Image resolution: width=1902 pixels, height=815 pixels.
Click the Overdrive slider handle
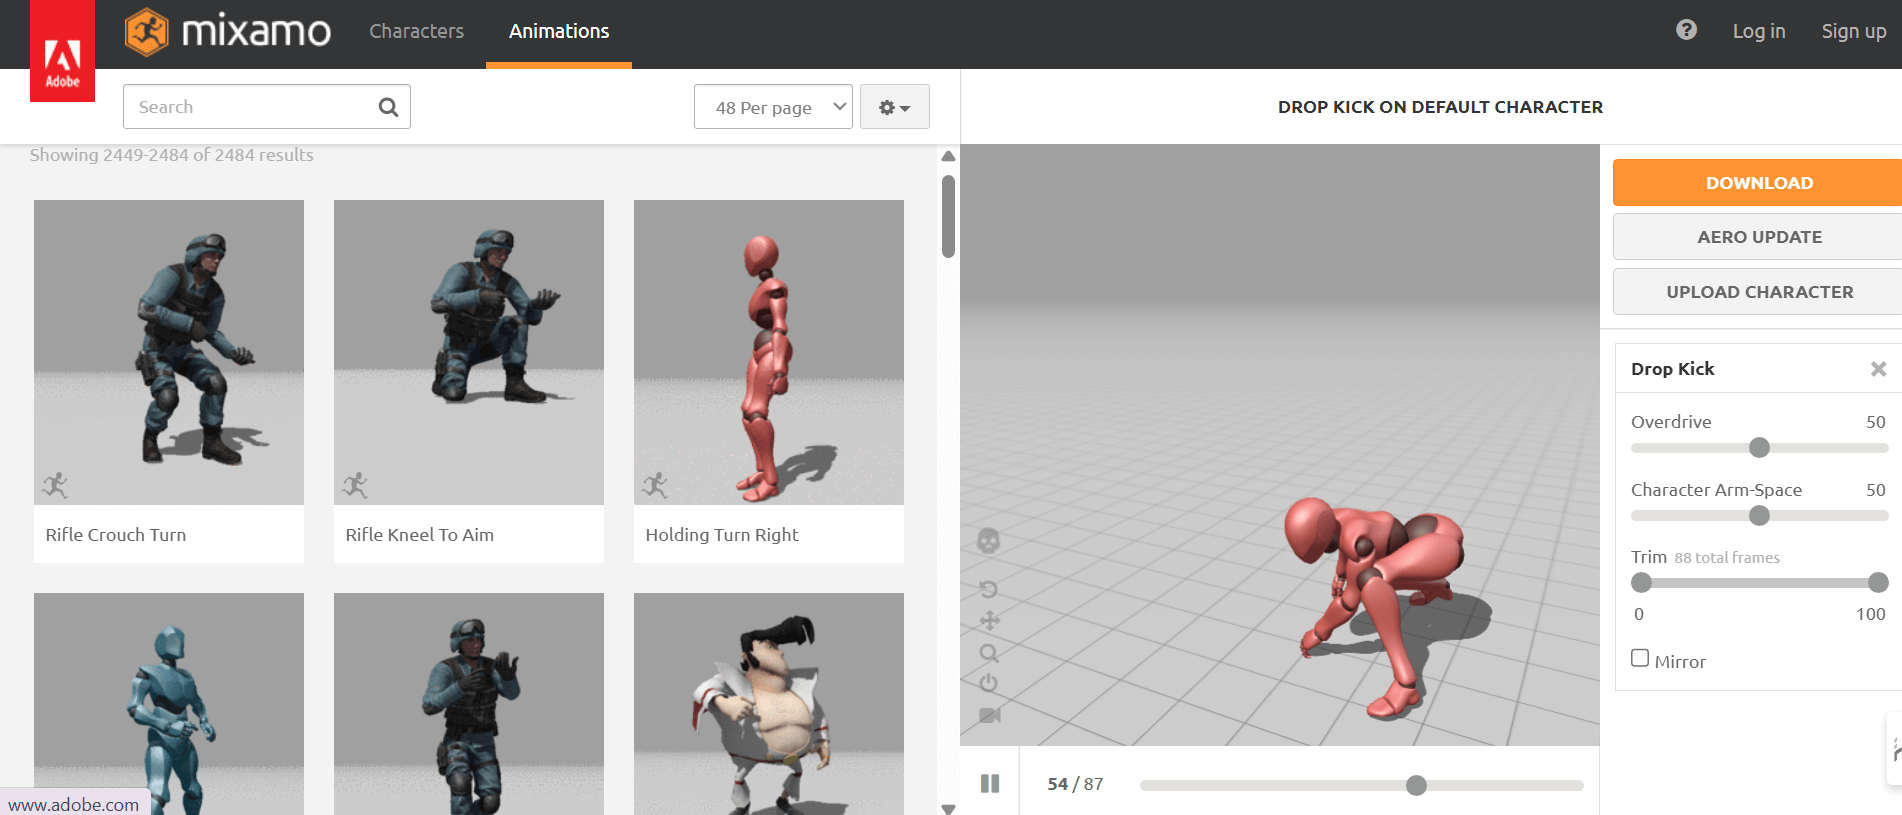point(1759,448)
